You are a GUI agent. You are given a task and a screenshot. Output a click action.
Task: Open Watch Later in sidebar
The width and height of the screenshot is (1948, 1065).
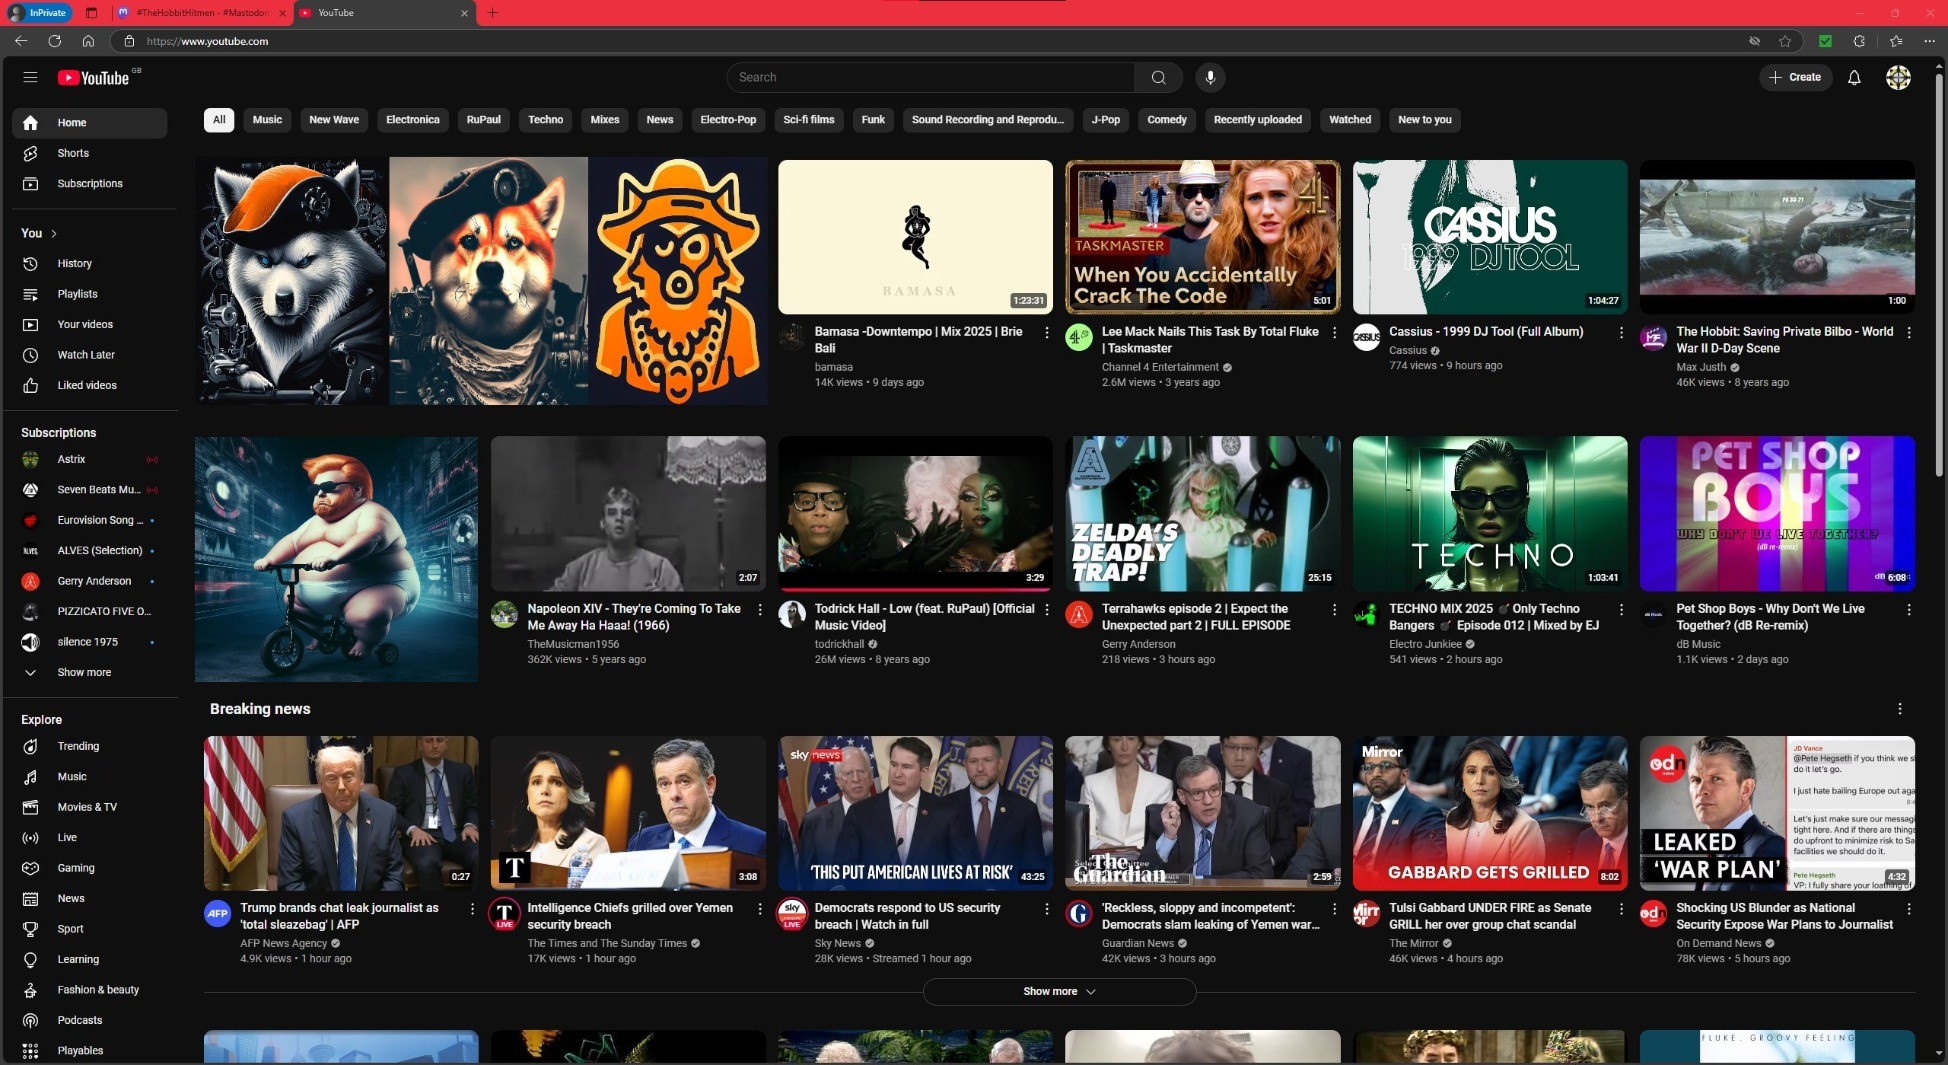[x=89, y=355]
